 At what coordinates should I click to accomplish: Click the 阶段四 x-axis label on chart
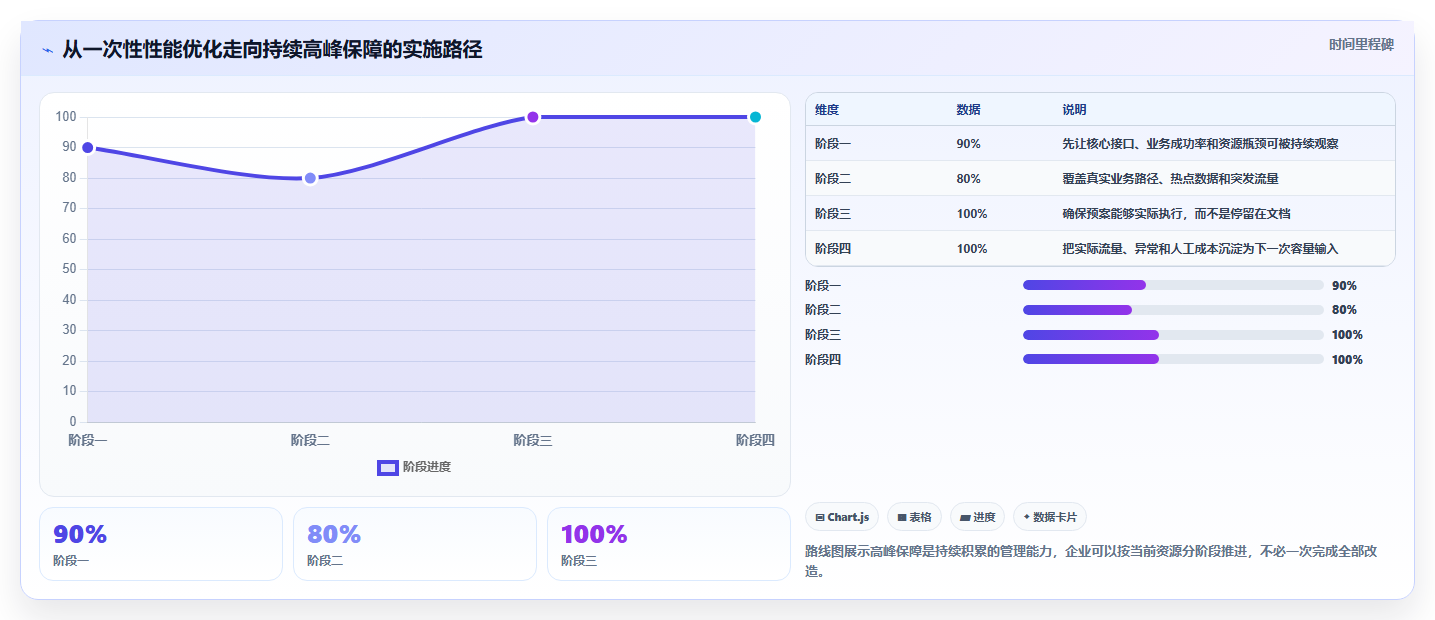tap(755, 440)
